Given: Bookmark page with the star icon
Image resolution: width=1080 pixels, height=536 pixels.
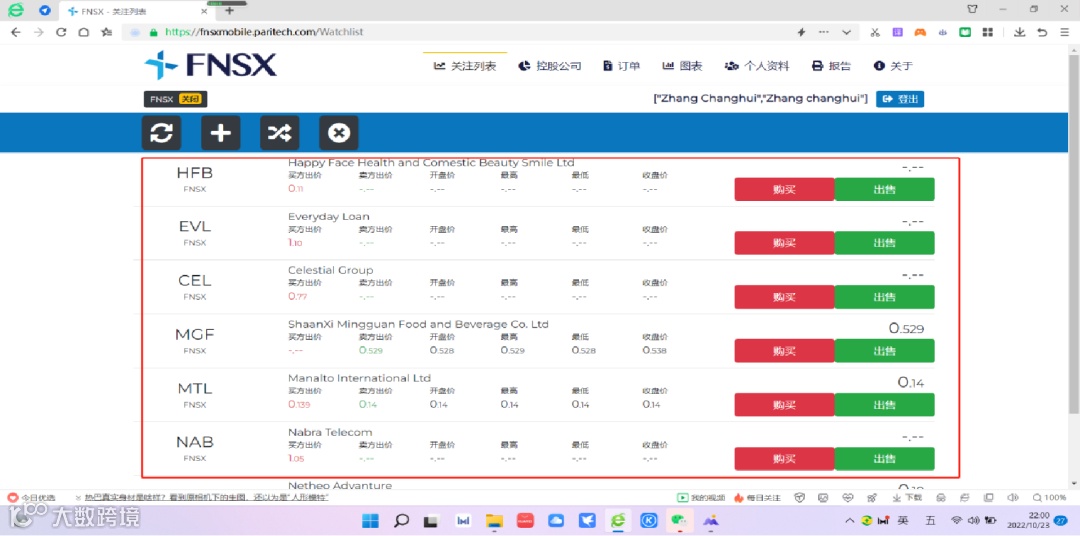Looking at the screenshot, I should pos(106,32).
